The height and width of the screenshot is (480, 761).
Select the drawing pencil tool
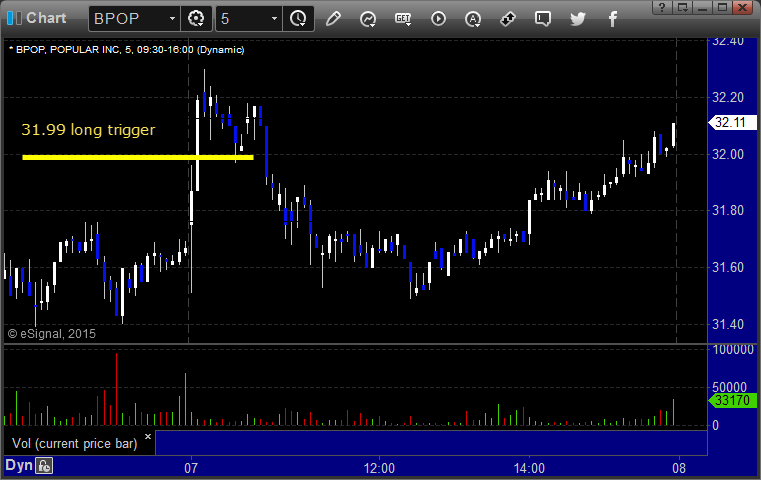(333, 19)
